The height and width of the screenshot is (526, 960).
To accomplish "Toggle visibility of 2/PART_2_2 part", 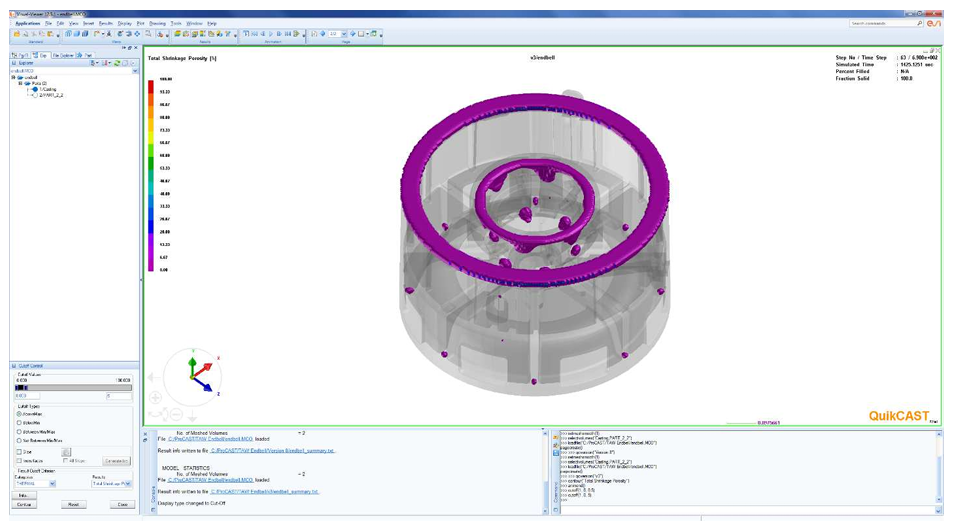I will click(34, 96).
